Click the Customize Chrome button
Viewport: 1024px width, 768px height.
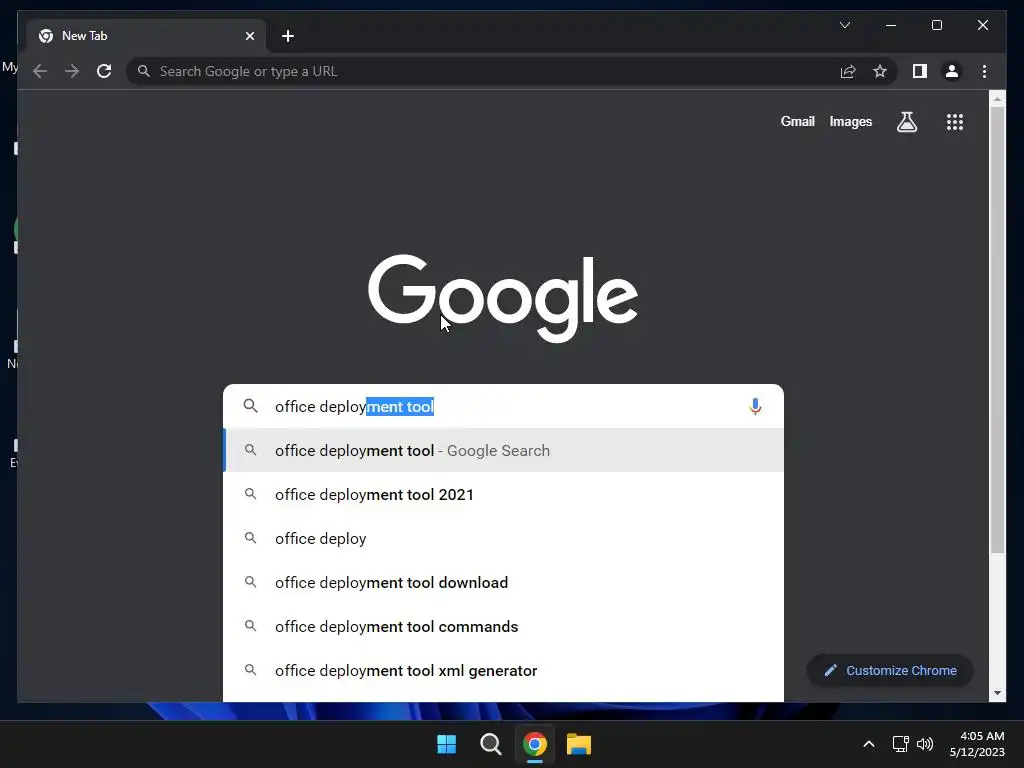889,671
